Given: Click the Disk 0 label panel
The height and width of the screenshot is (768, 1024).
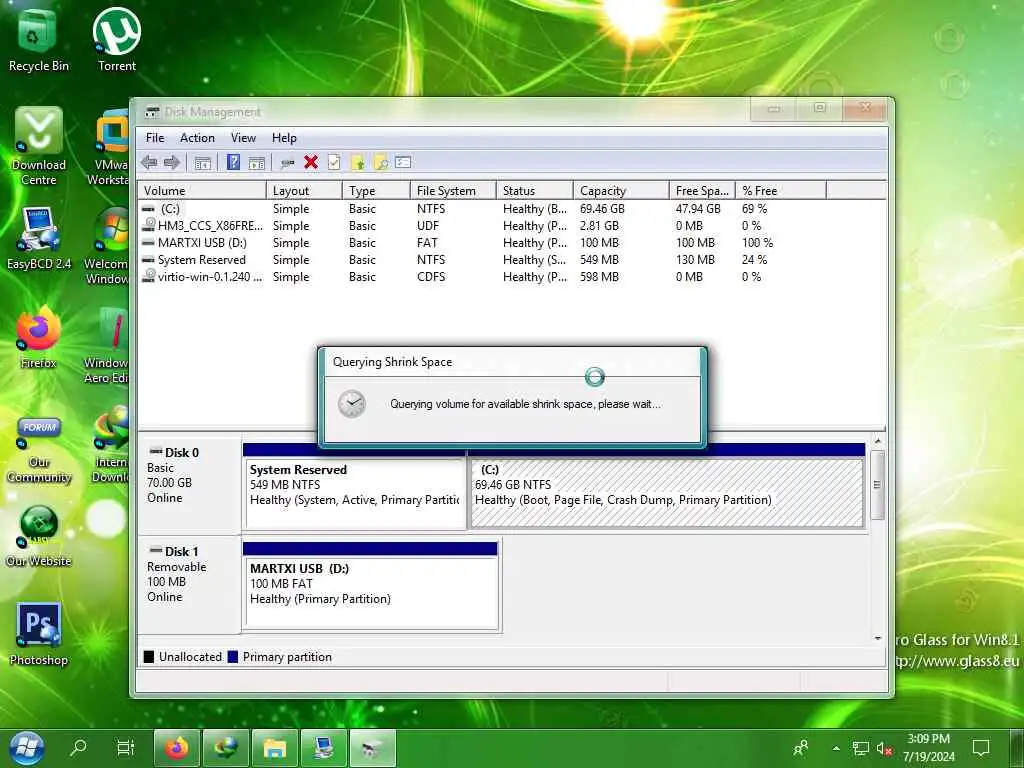Looking at the screenshot, I should pos(189,485).
